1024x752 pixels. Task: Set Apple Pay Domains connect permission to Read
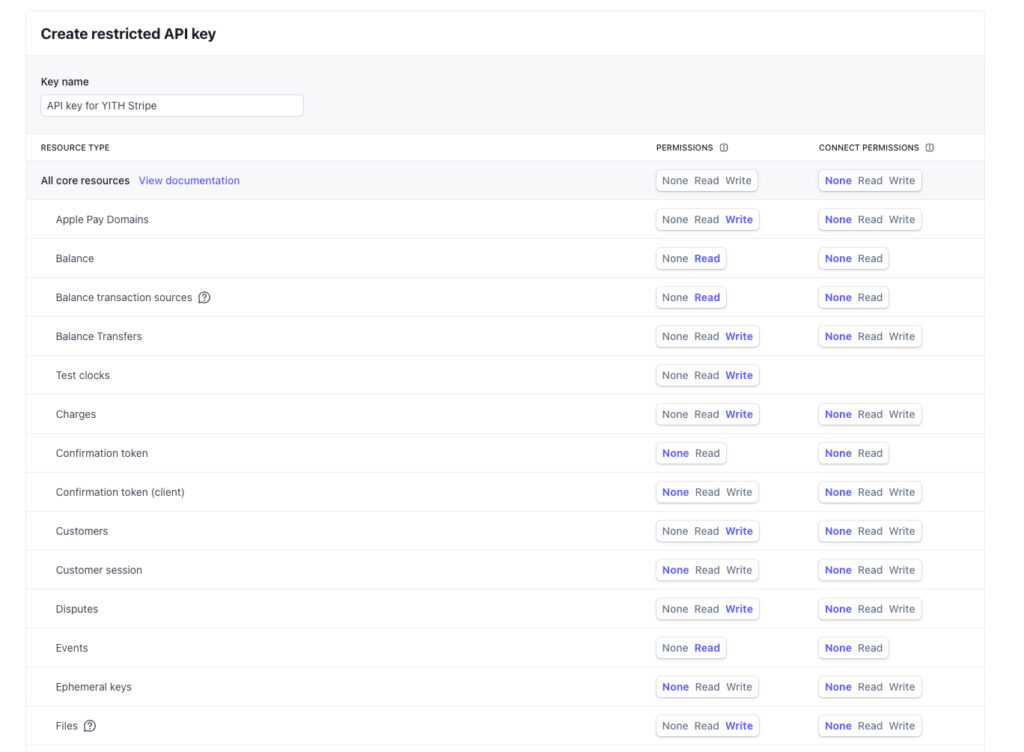point(870,220)
